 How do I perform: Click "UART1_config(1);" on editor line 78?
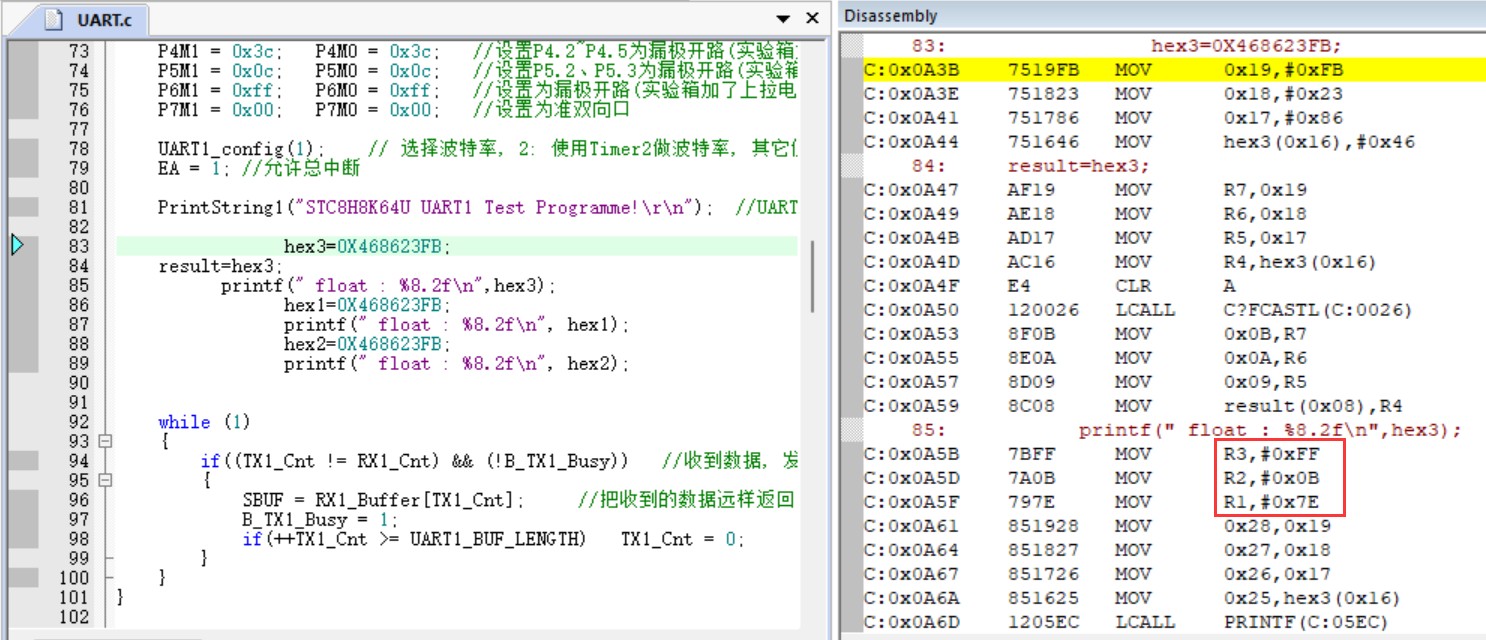pos(242,148)
